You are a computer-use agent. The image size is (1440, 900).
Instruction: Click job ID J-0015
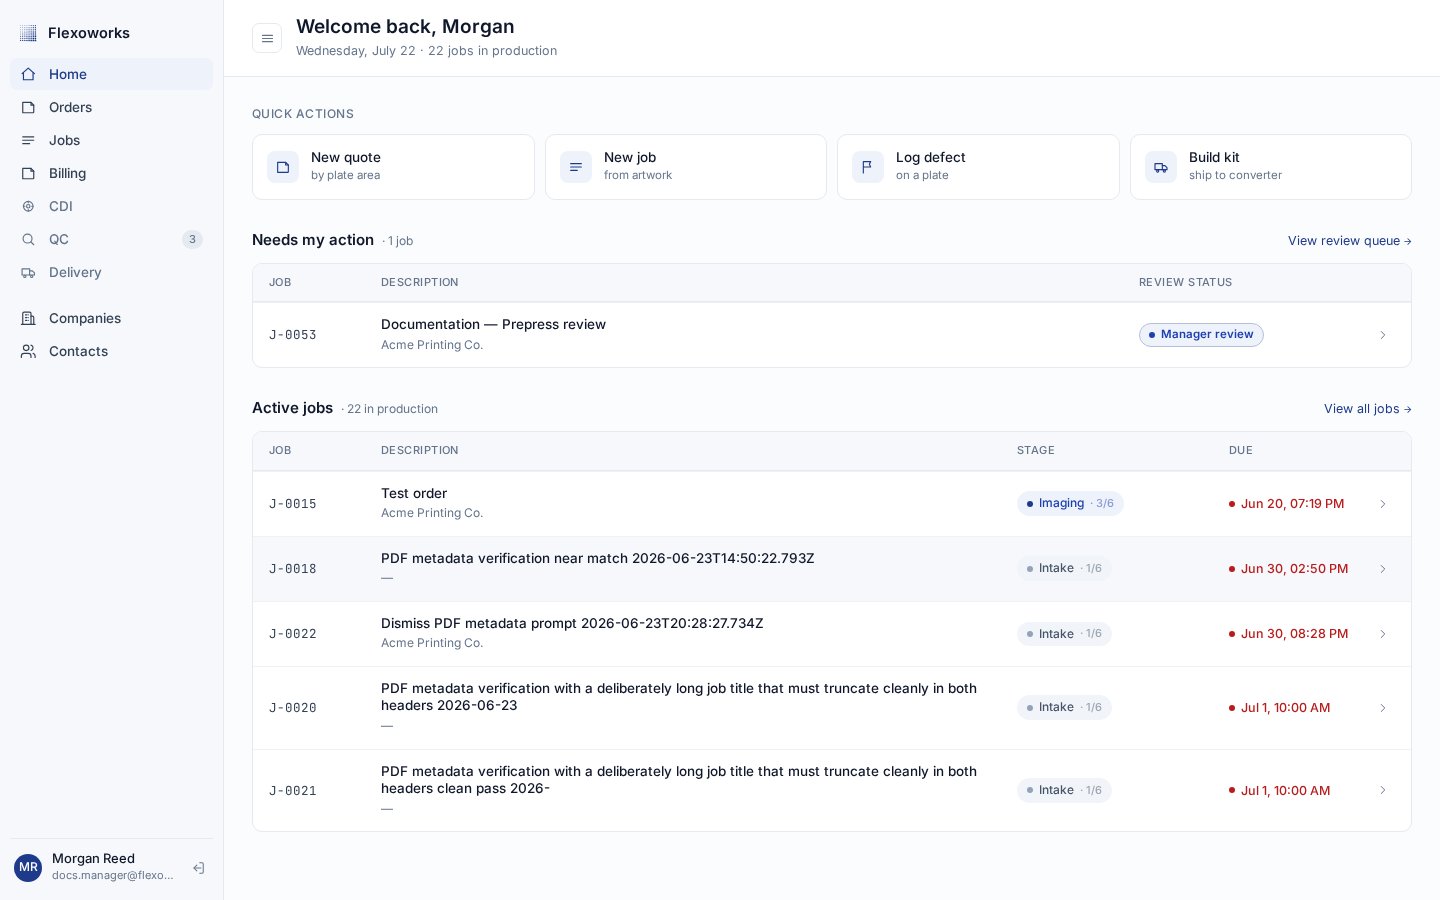pyautogui.click(x=293, y=504)
